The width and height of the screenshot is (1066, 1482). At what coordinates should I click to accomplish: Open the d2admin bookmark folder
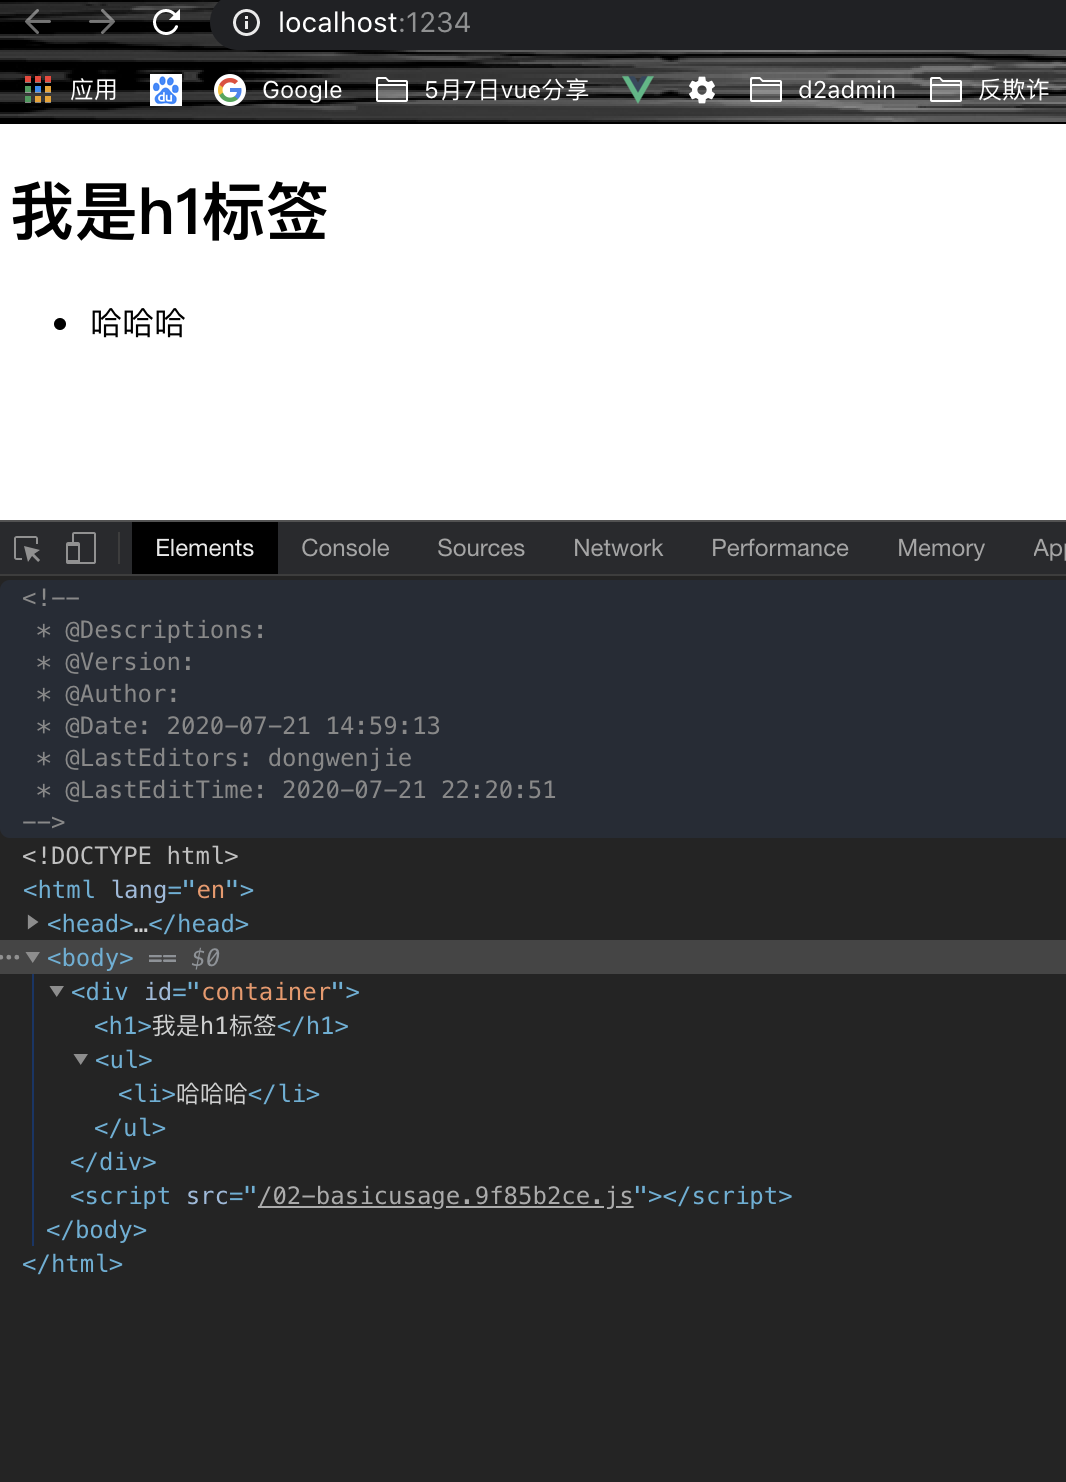tap(823, 90)
